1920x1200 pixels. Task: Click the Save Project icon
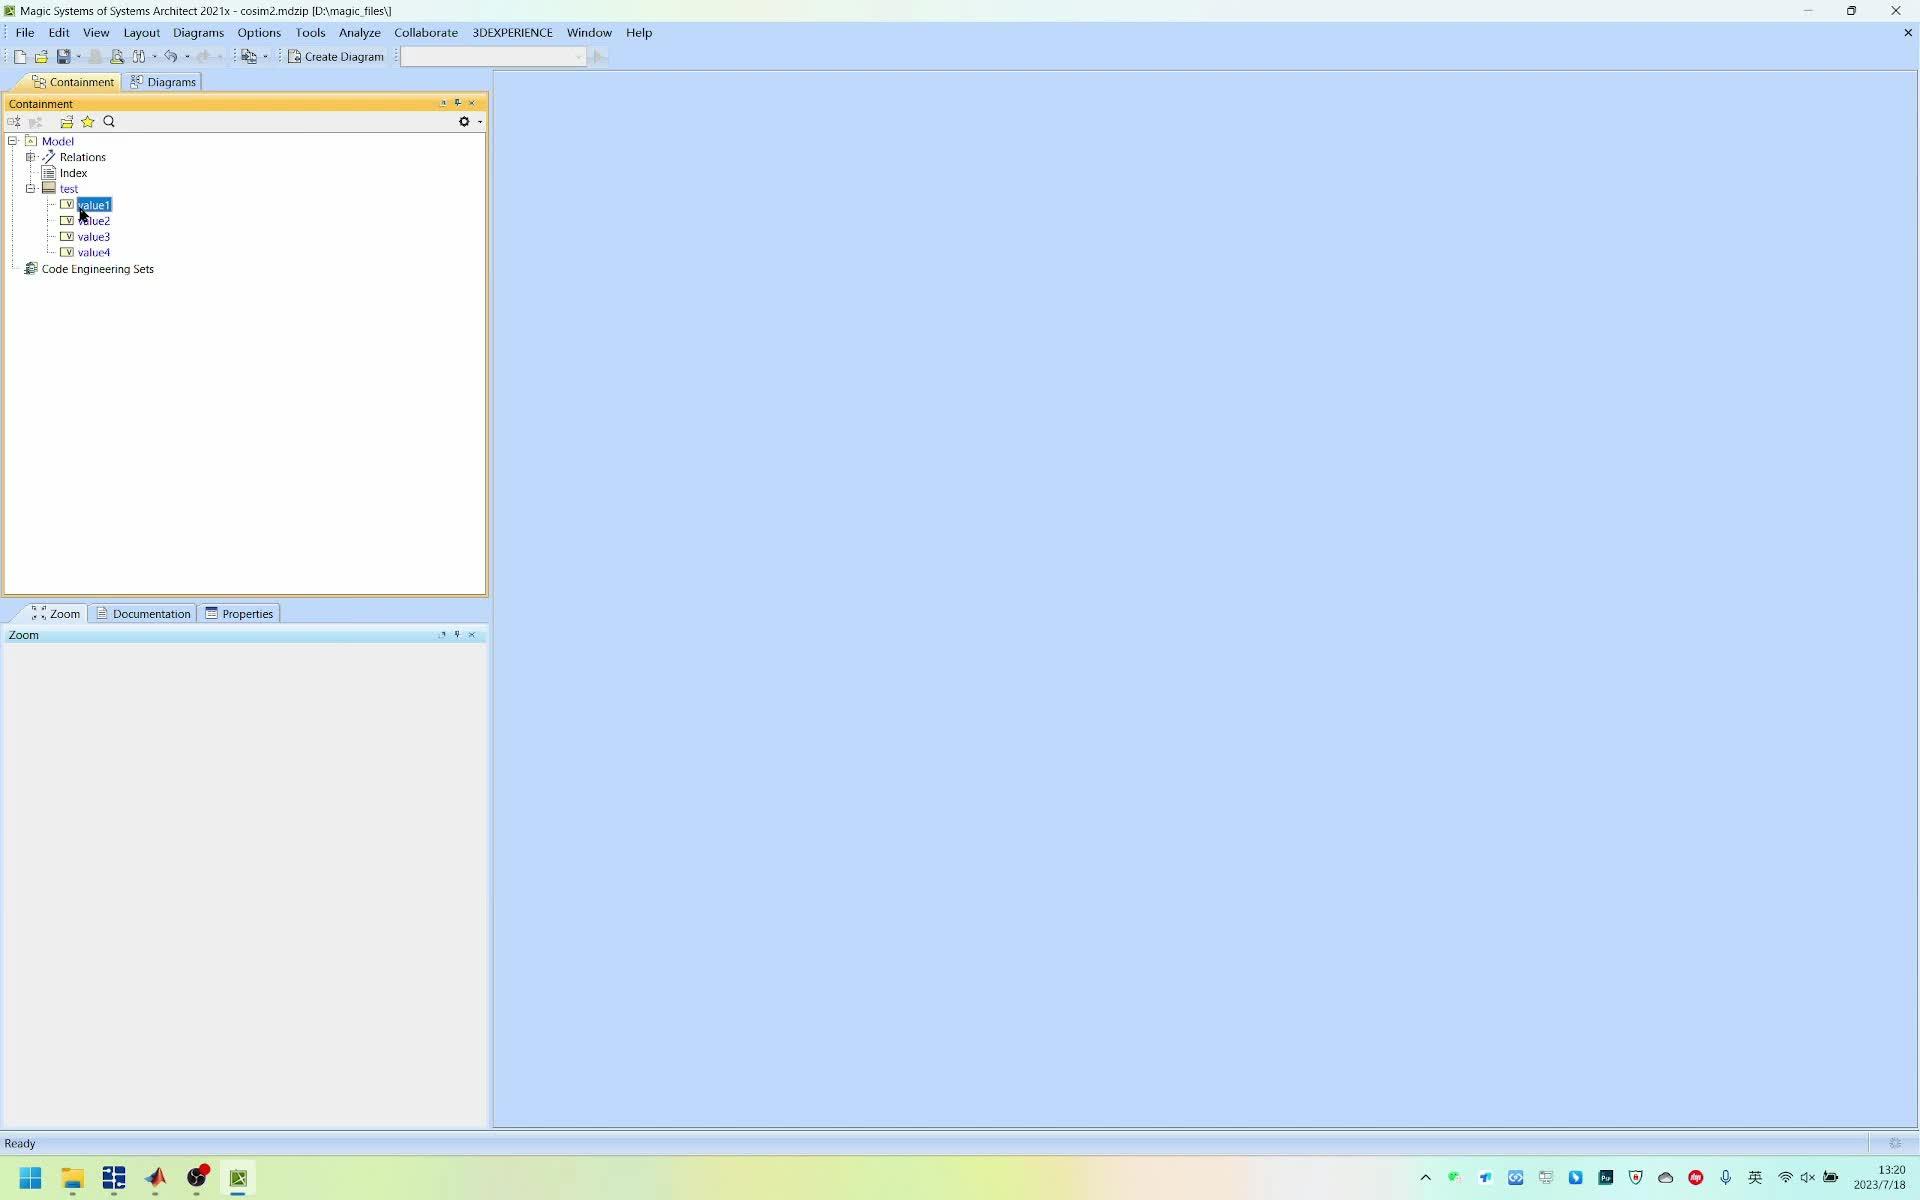(63, 57)
